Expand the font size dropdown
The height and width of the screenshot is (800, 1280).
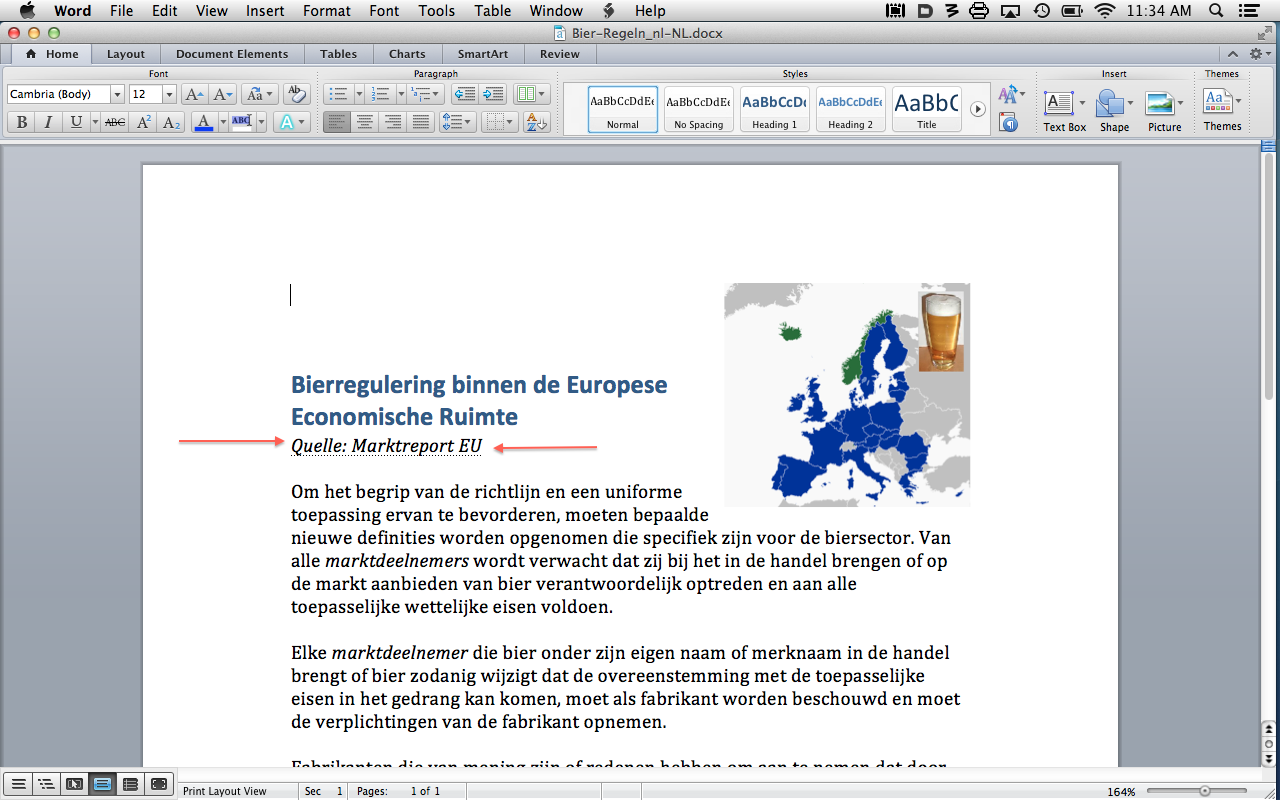coord(169,94)
